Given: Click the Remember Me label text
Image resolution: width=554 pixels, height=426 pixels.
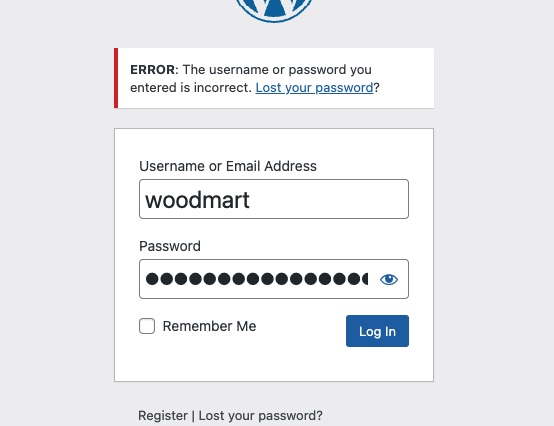Looking at the screenshot, I should [209, 326].
